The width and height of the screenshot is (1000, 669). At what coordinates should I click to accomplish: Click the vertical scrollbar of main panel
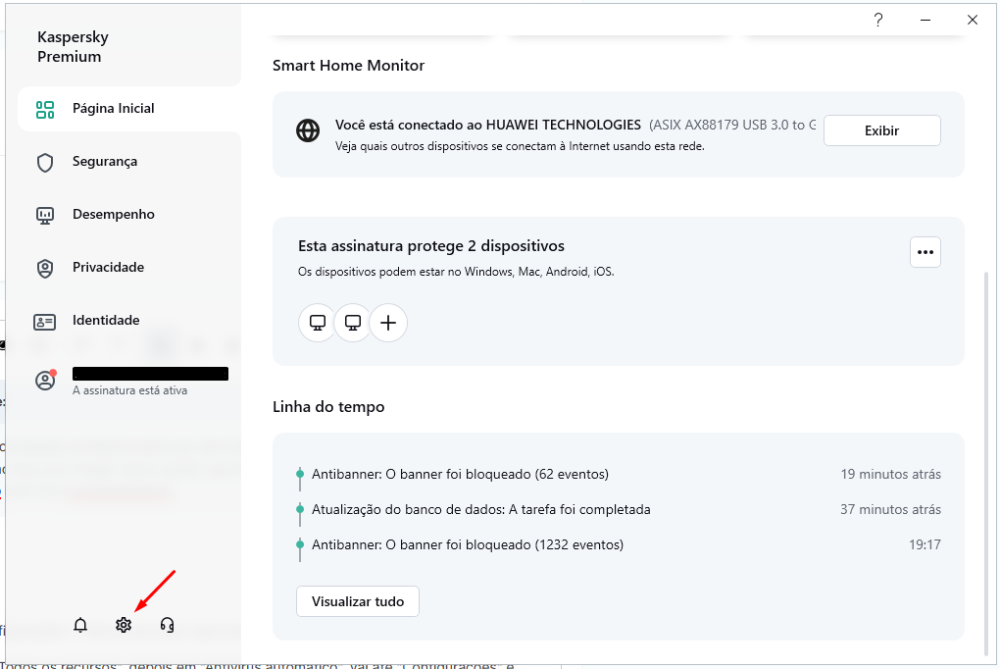986,465
